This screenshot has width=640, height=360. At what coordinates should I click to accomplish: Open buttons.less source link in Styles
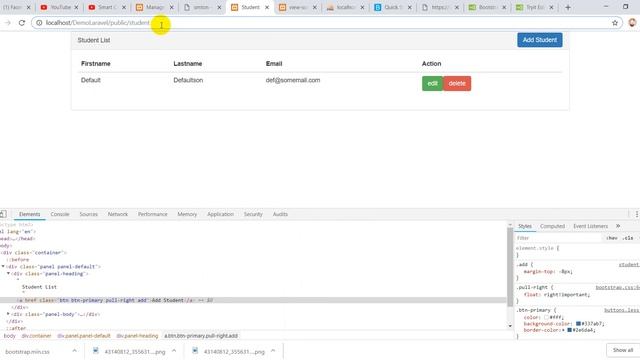point(621,310)
